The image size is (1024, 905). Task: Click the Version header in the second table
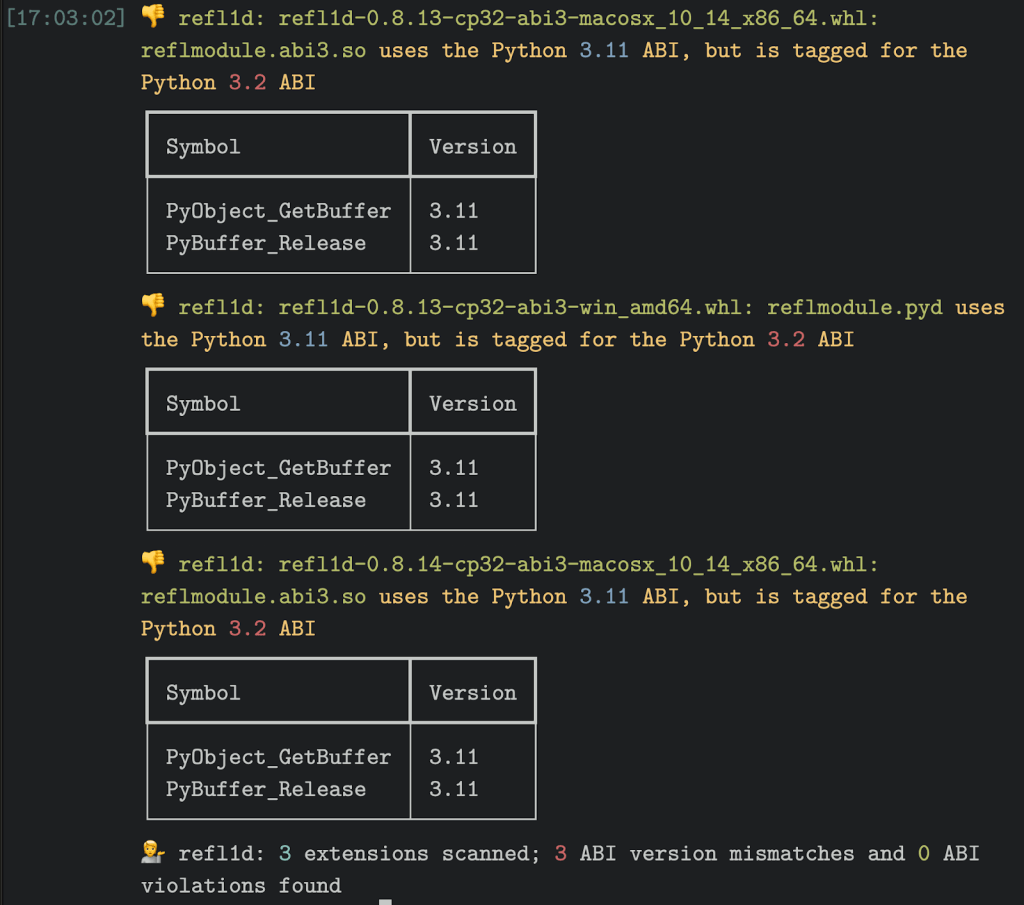473,403
